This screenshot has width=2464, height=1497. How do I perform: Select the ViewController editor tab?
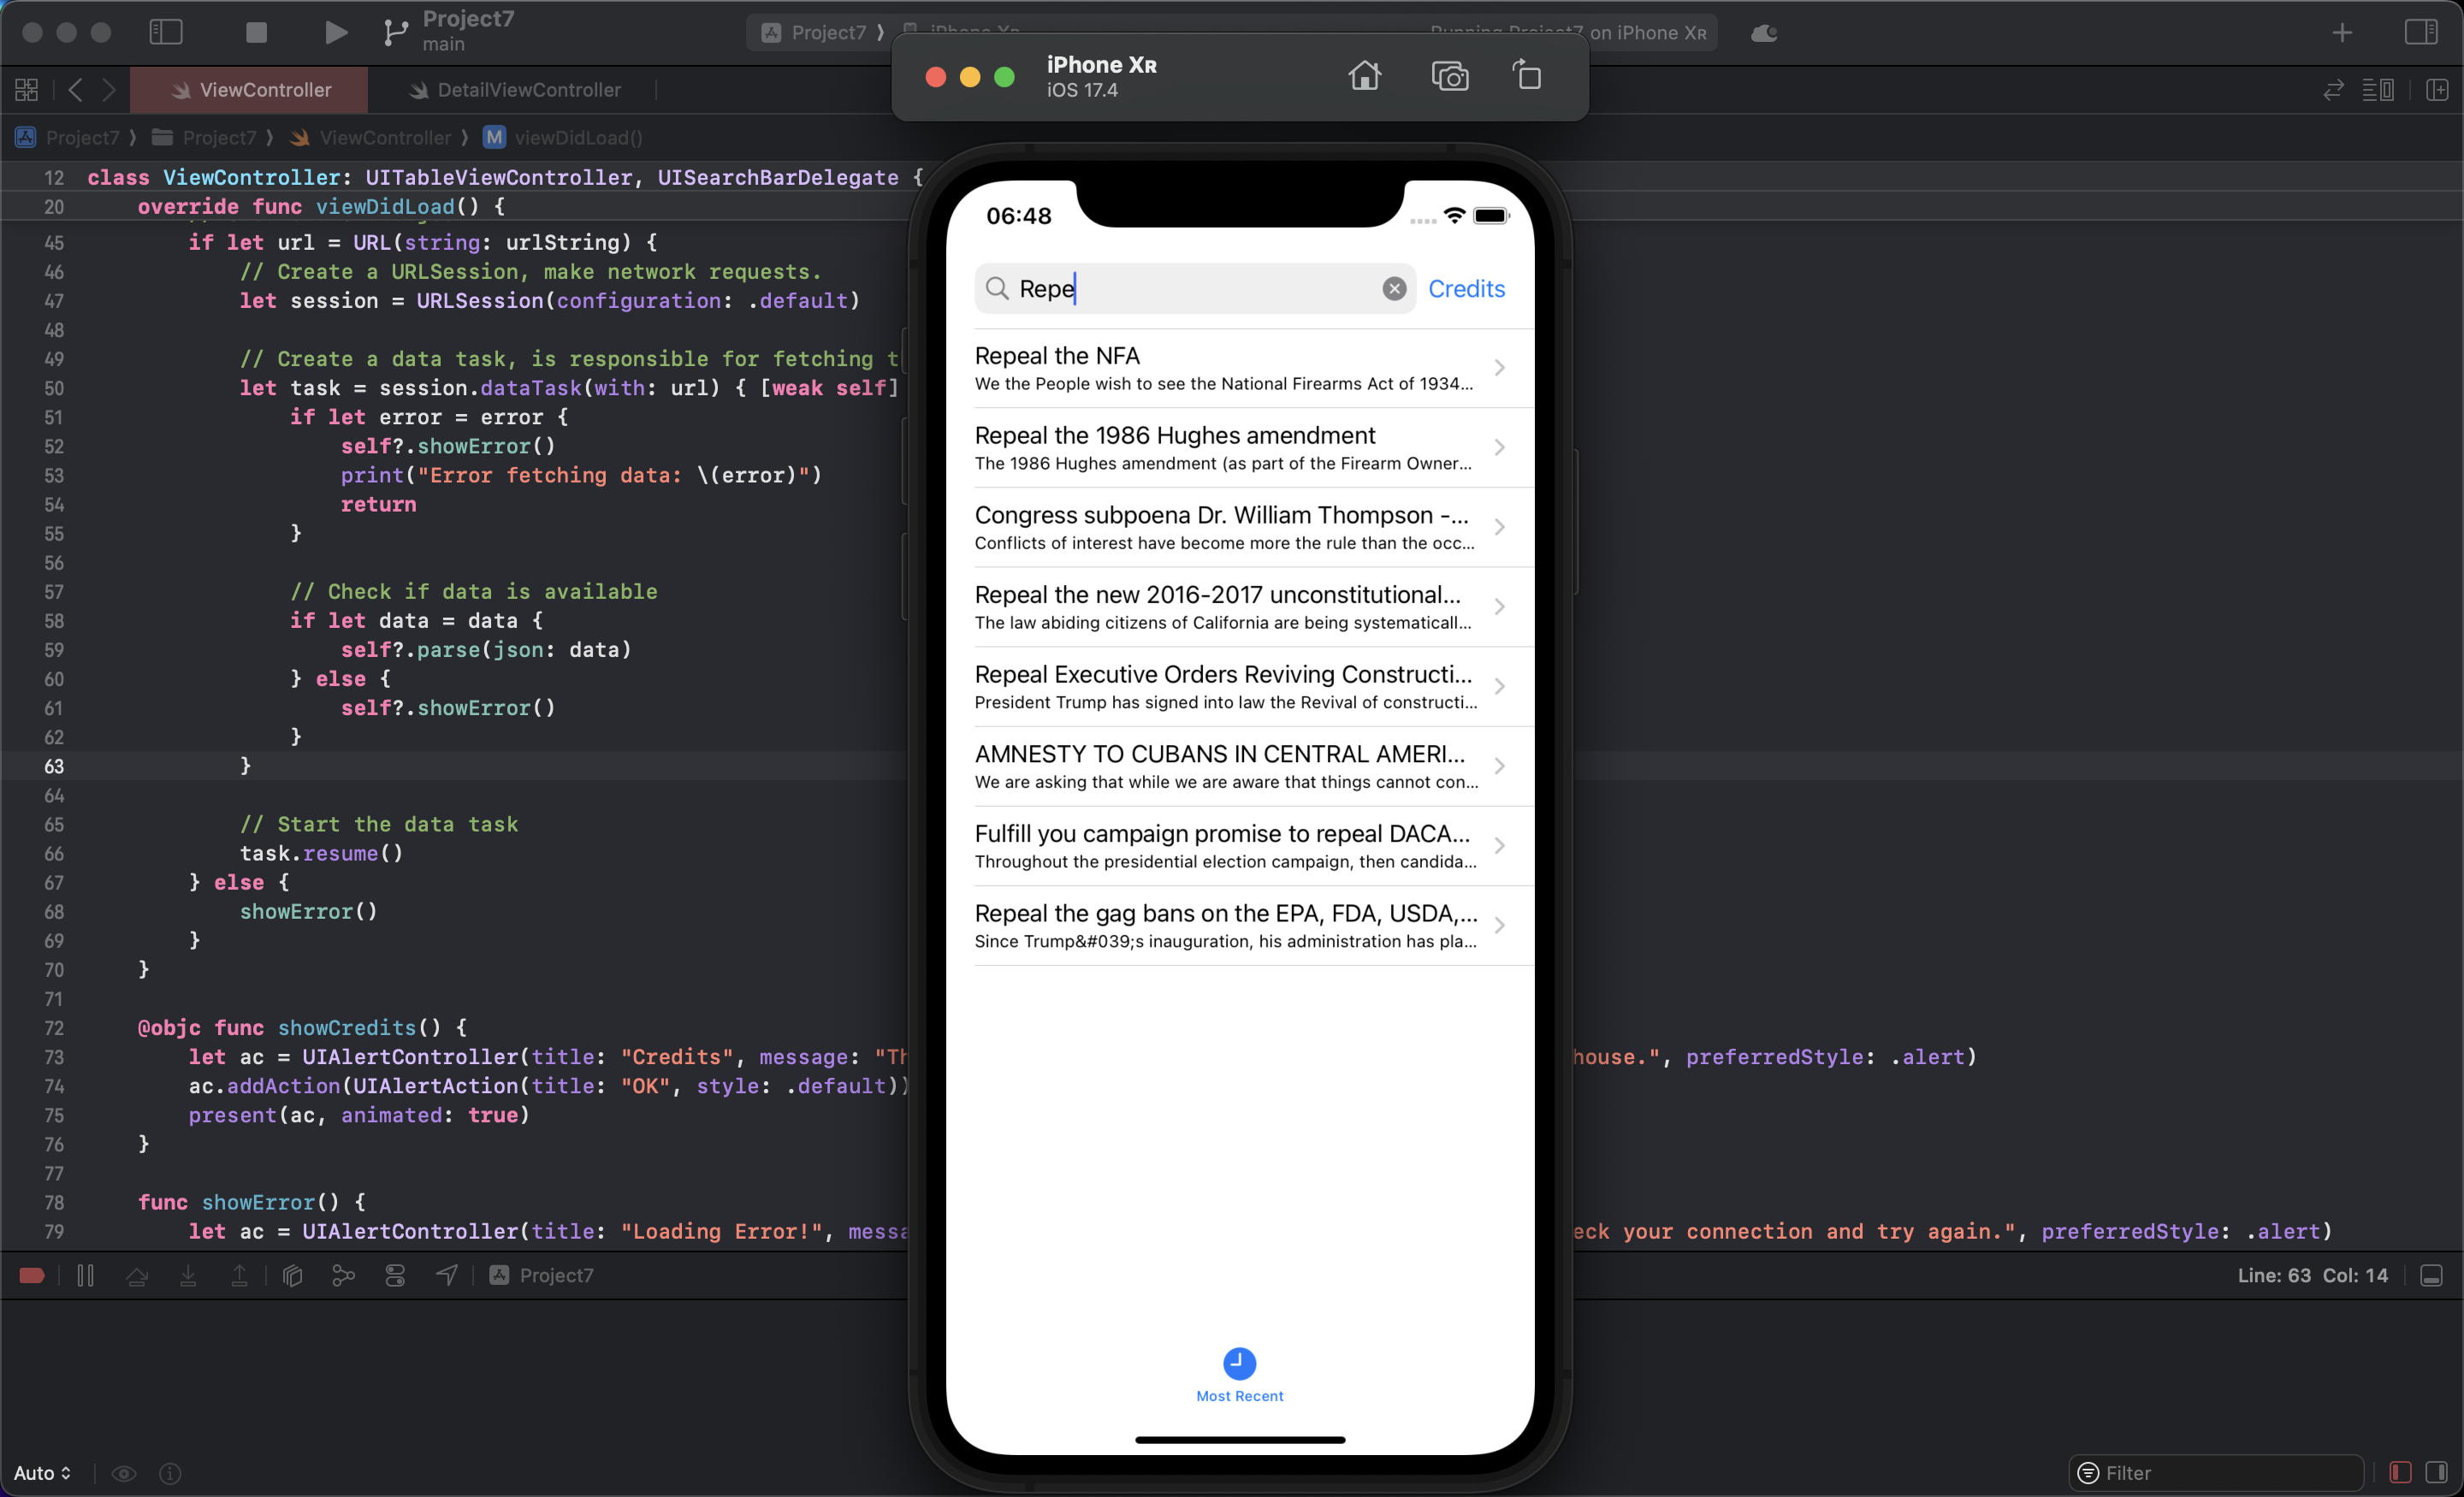pos(265,90)
